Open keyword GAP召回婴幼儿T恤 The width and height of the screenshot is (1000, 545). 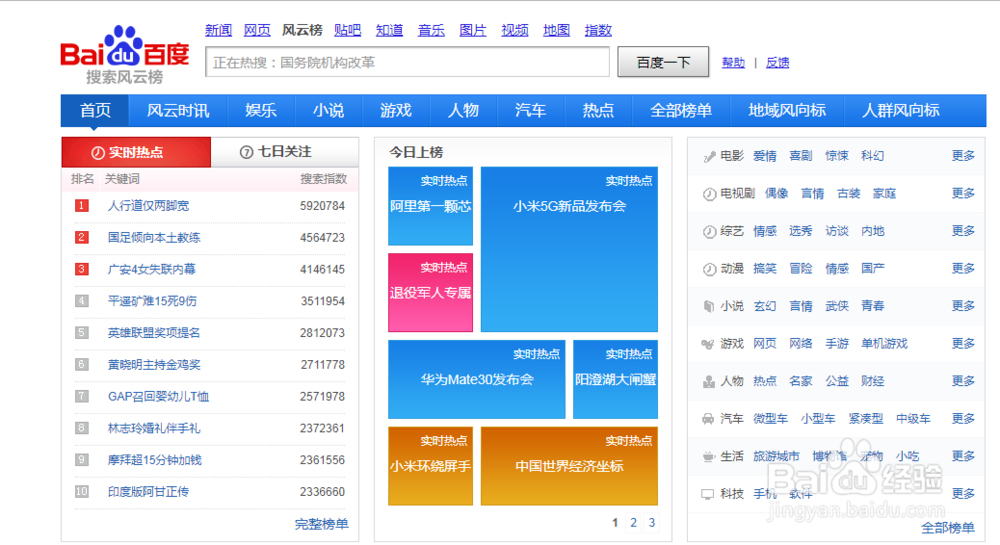pos(158,396)
